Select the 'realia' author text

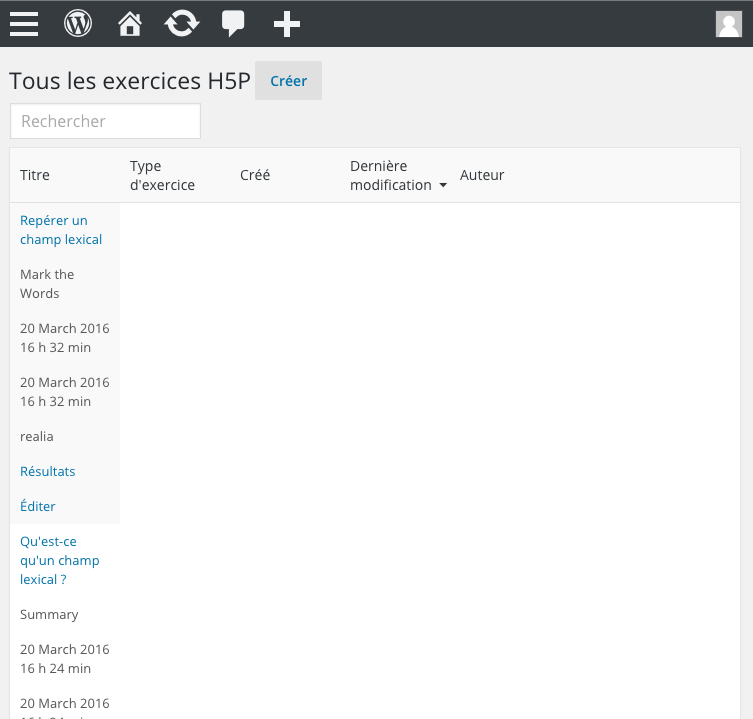pyautogui.click(x=36, y=436)
